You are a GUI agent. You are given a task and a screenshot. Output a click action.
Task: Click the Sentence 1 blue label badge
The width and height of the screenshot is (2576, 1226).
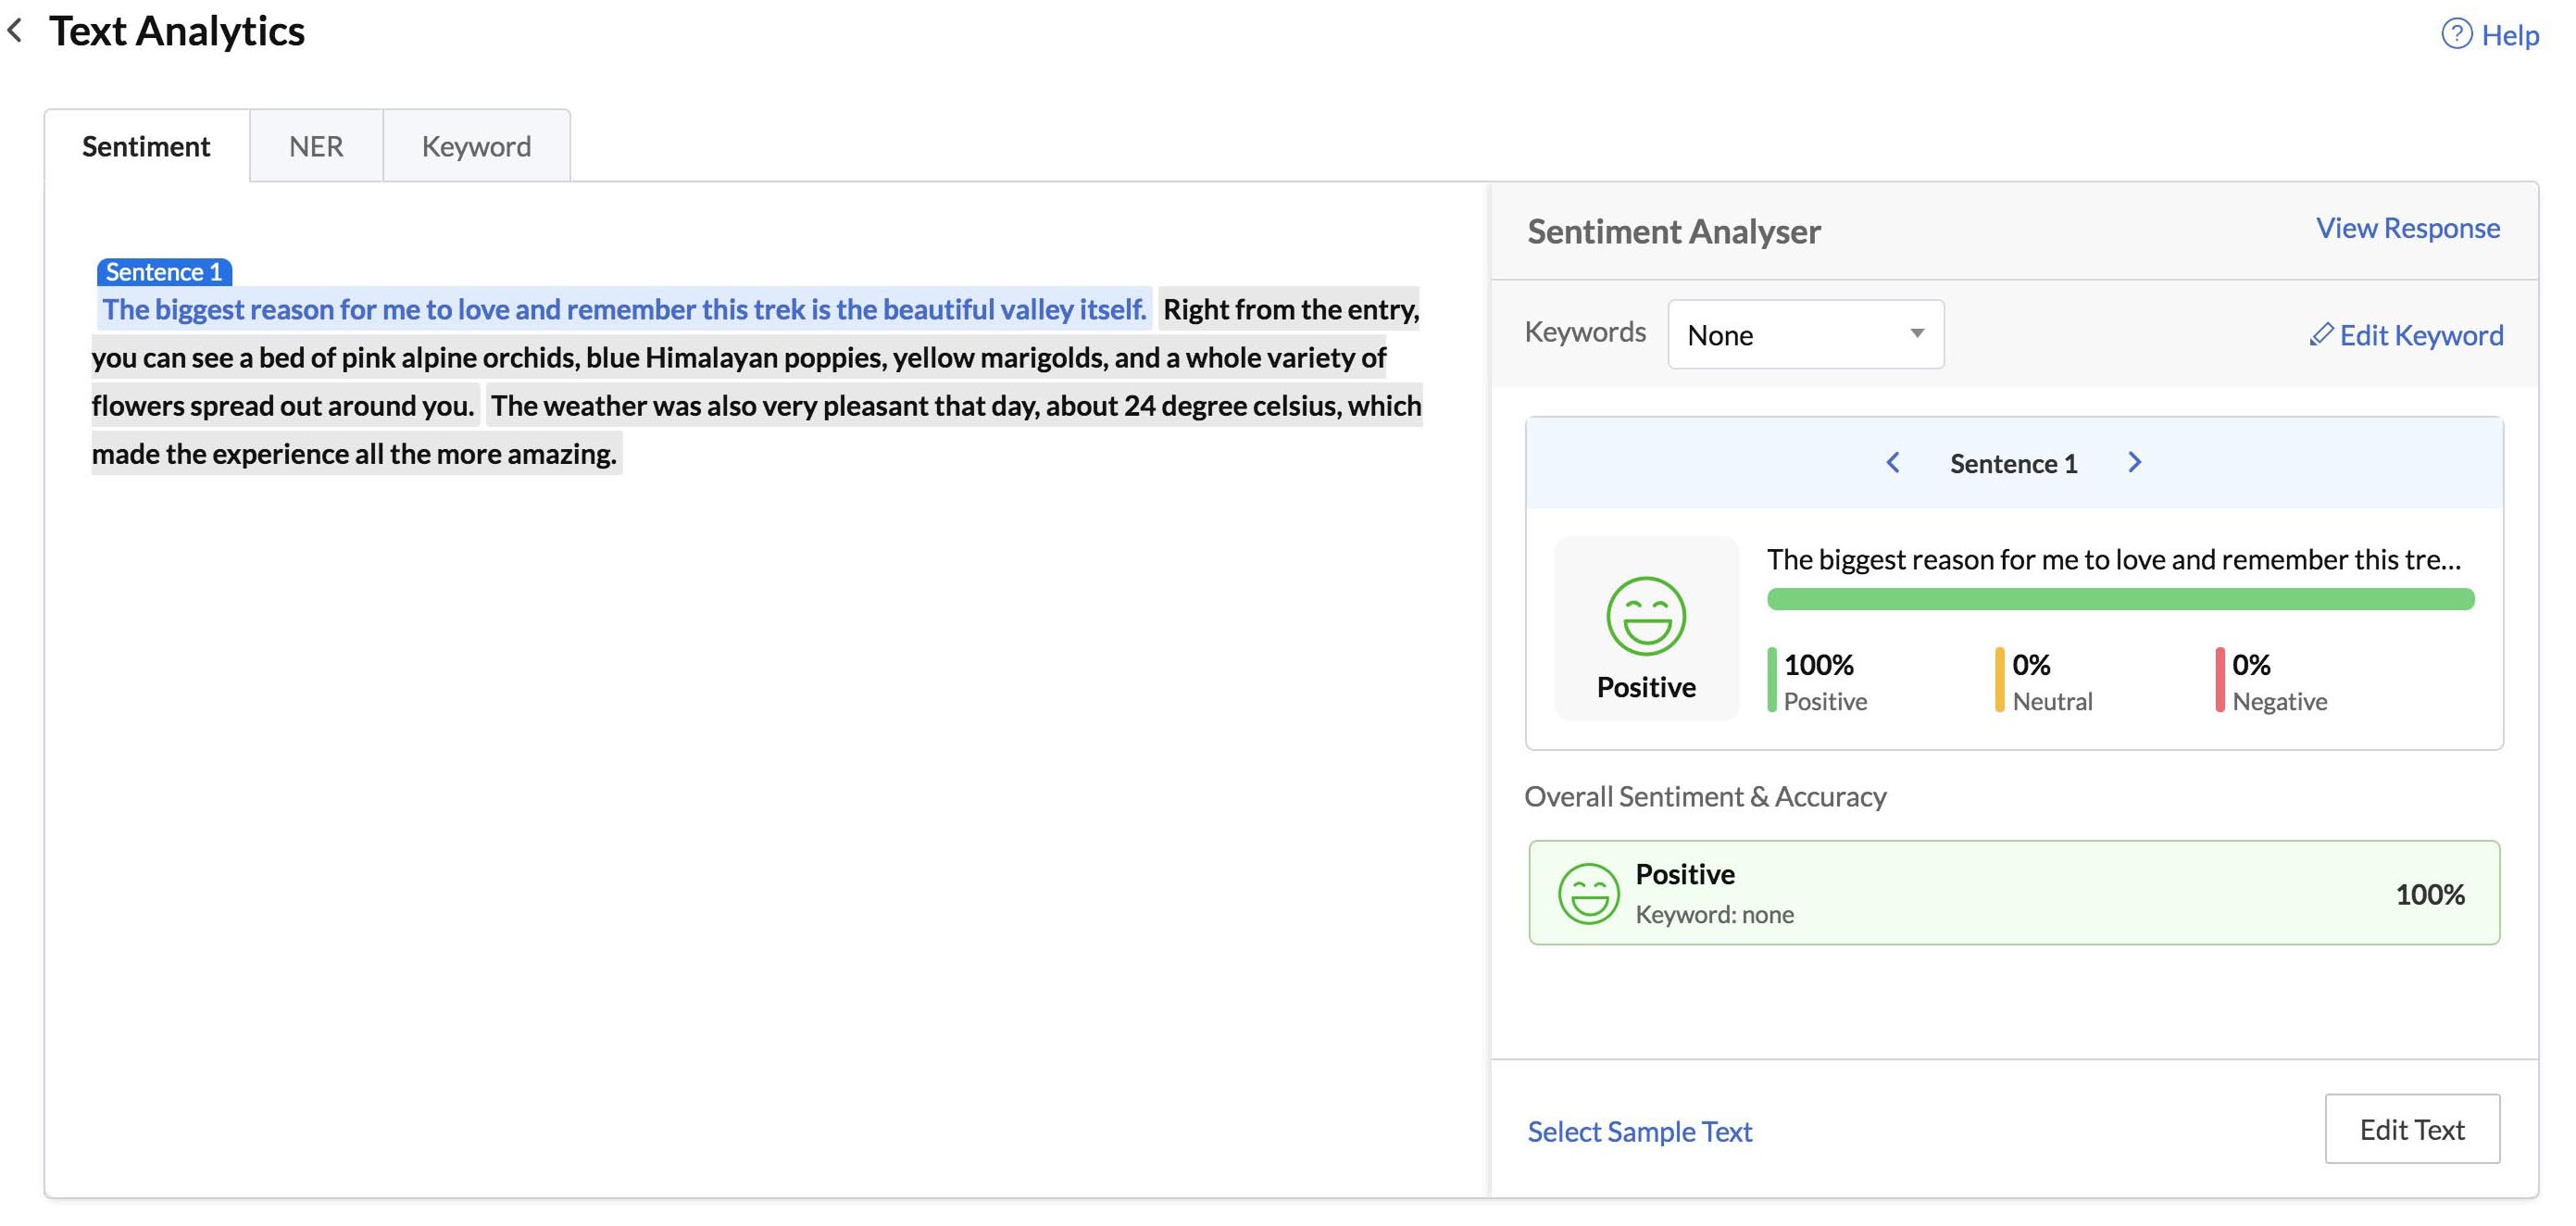pyautogui.click(x=164, y=271)
